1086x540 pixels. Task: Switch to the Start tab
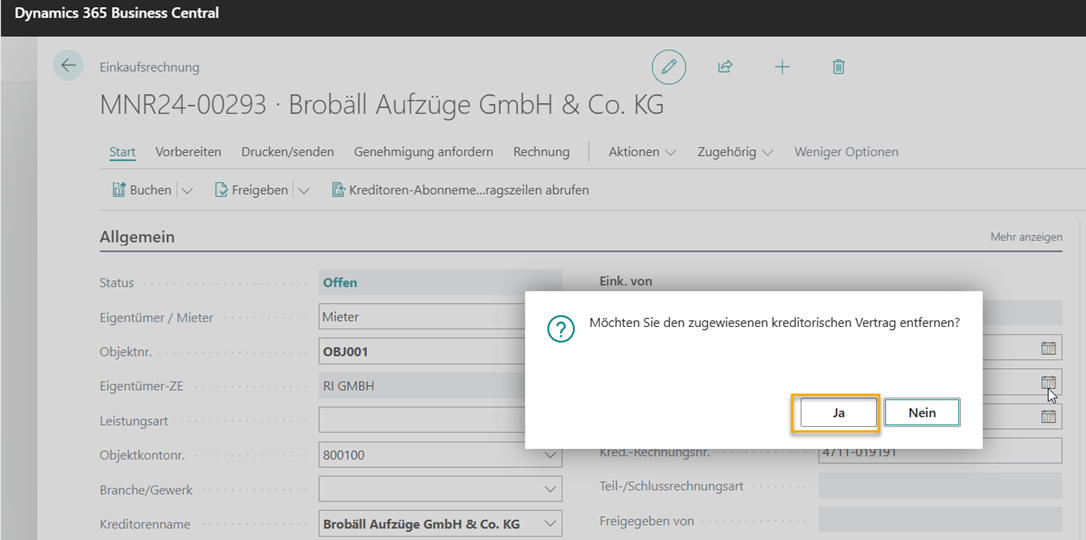[123, 152]
